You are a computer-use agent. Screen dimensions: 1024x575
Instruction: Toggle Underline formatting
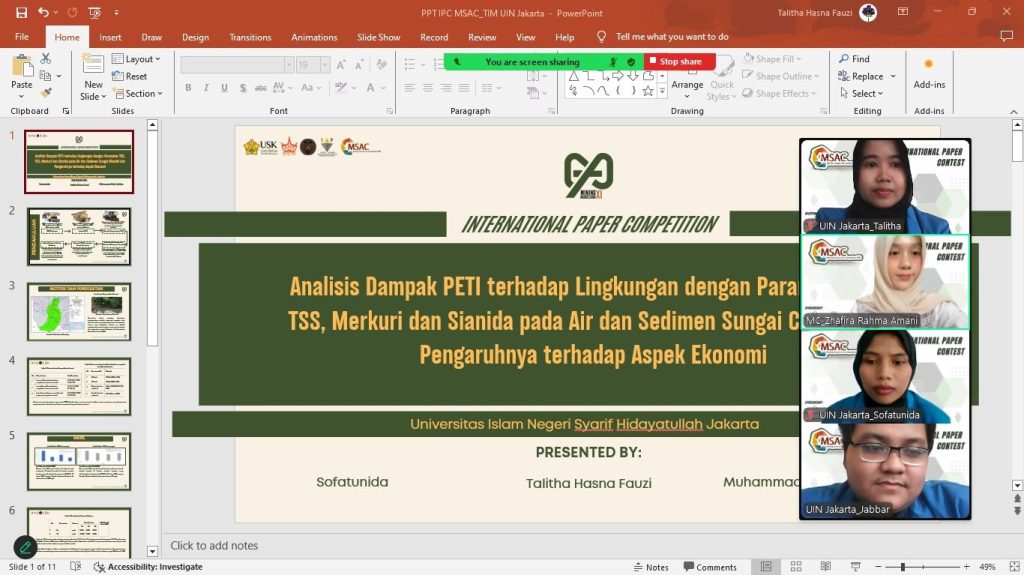224,88
